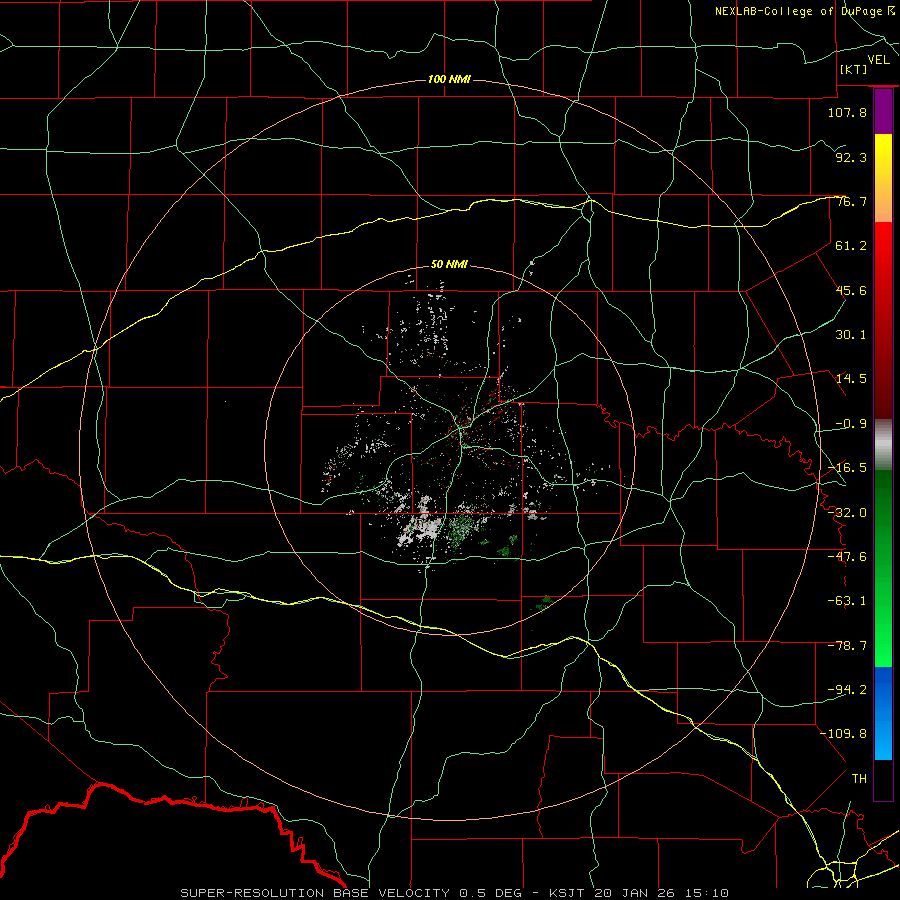The image size is (900, 900).
Task: Click the 92.3 value on velocity scale
Action: [851, 157]
